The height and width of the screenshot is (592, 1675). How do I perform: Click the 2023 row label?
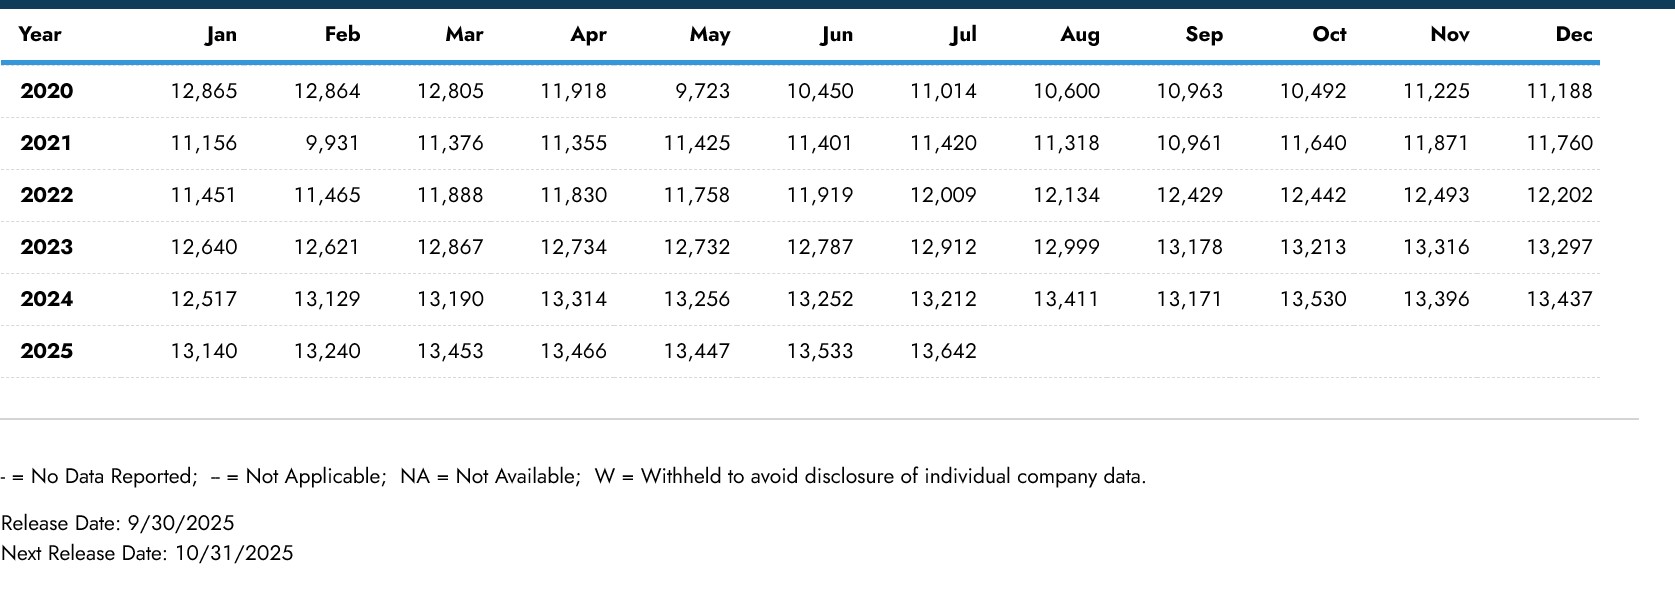pyautogui.click(x=47, y=247)
